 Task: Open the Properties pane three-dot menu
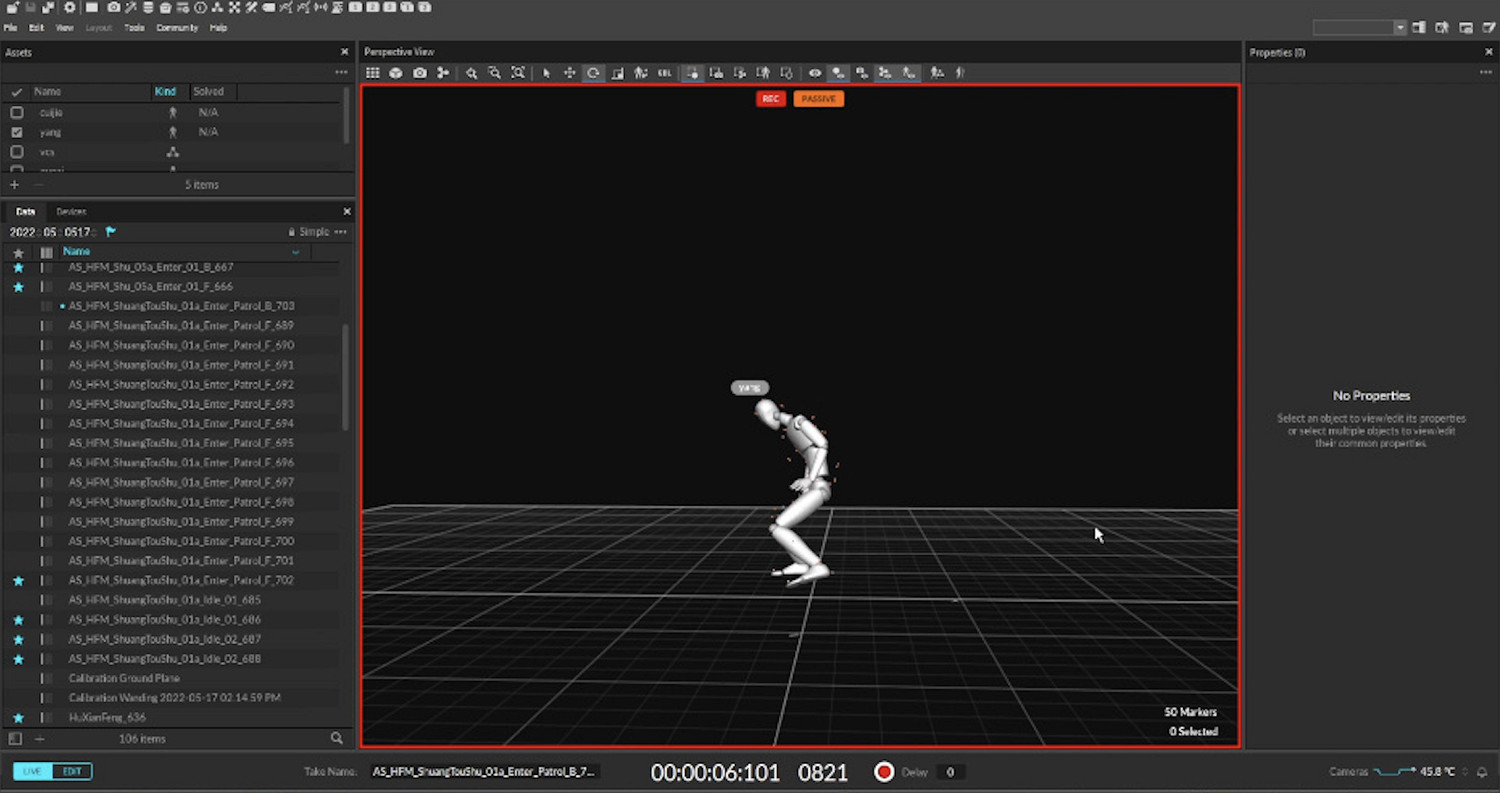(1485, 72)
